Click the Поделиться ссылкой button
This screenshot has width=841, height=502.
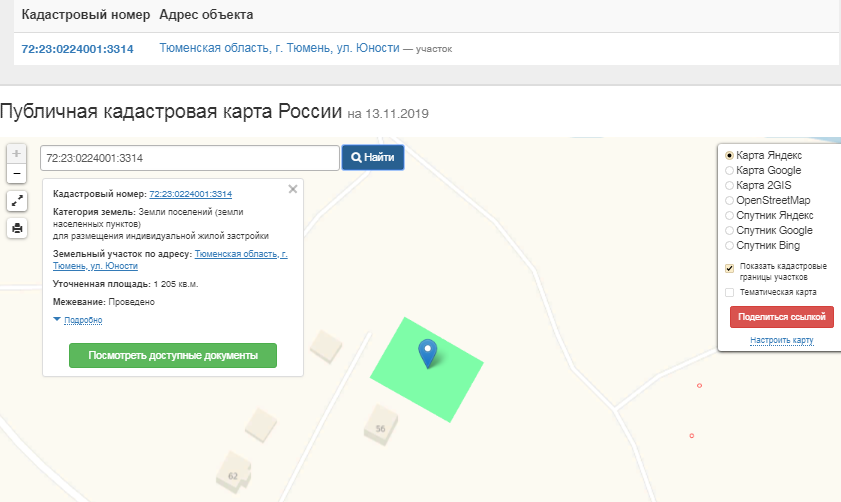781,317
